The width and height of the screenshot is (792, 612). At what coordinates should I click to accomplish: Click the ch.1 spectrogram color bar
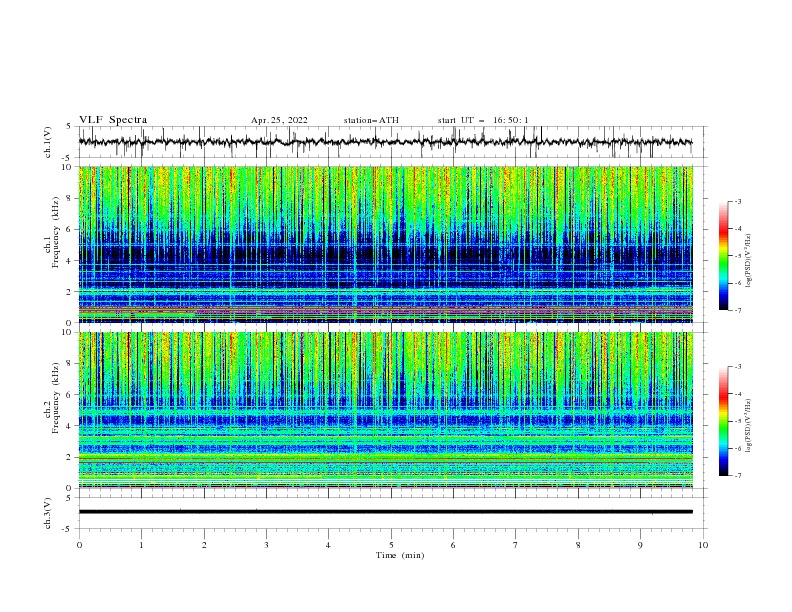pos(724,256)
